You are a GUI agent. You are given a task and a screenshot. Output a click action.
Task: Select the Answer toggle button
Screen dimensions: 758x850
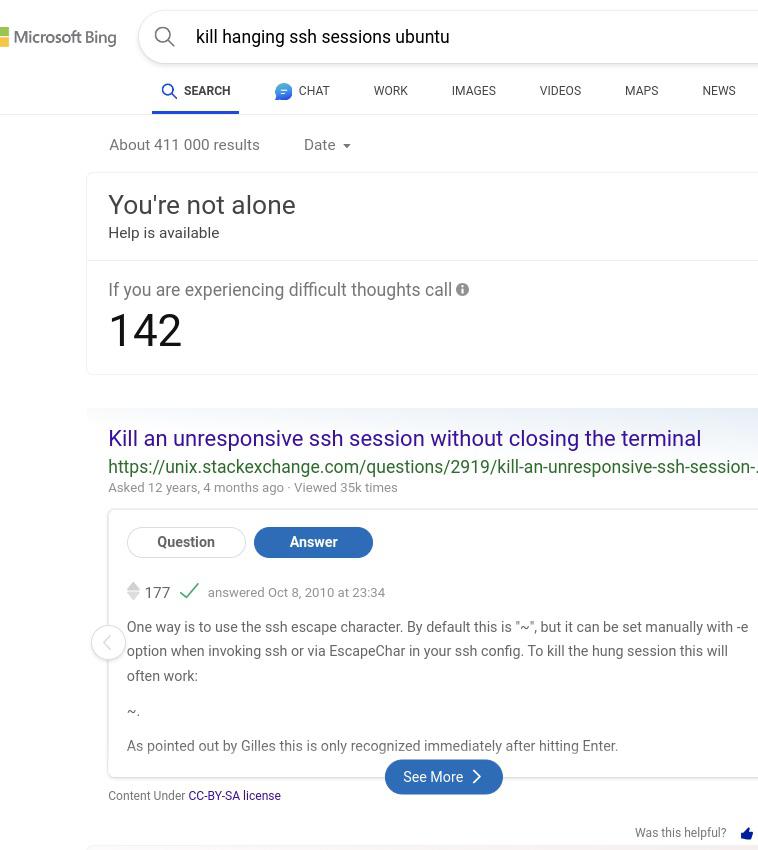tap(313, 542)
